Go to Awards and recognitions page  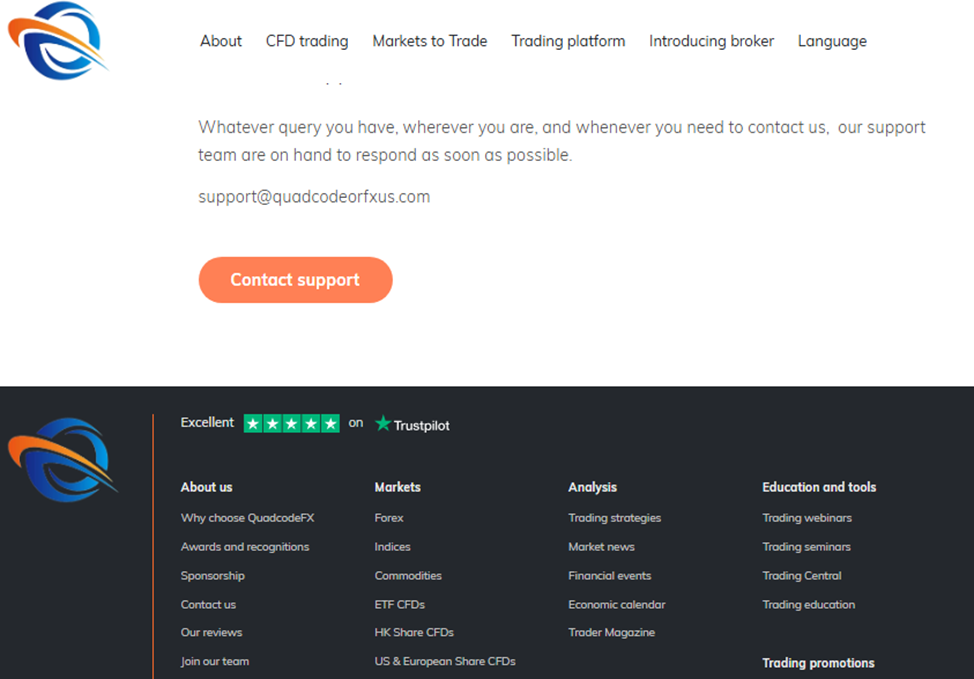(245, 547)
